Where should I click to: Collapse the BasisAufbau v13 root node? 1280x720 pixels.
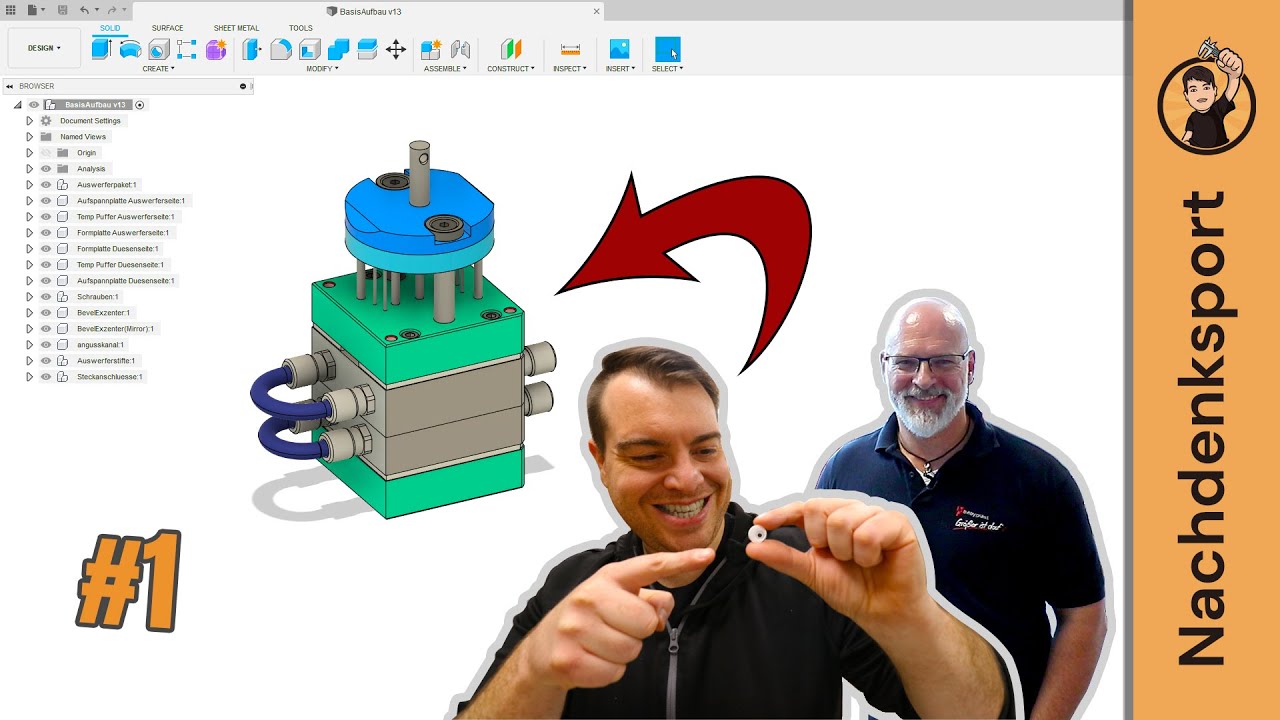[x=17, y=105]
